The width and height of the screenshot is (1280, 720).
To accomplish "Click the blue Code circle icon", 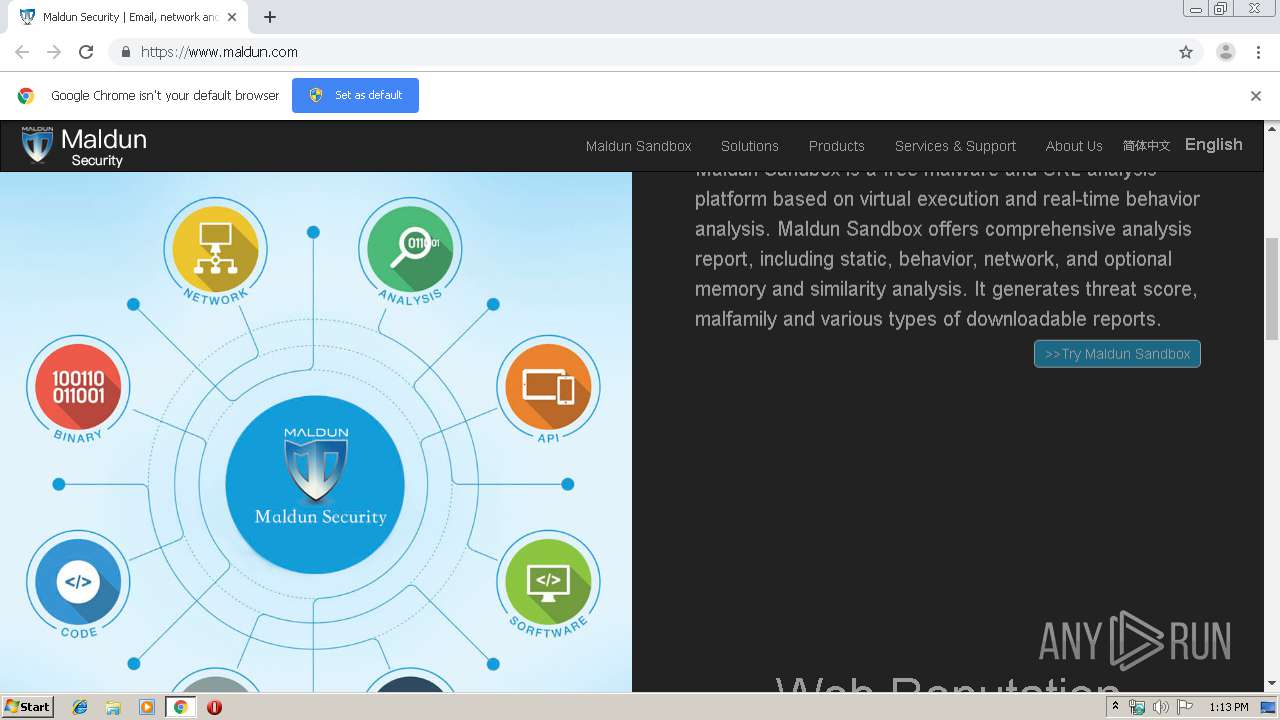I will click(78, 582).
